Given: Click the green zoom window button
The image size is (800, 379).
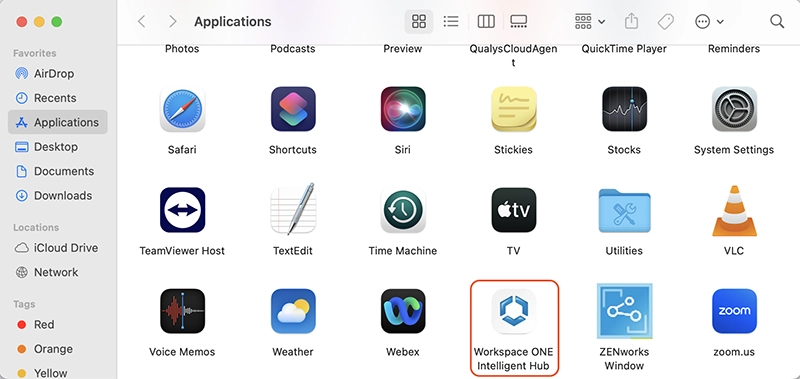Looking at the screenshot, I should coord(57,22).
